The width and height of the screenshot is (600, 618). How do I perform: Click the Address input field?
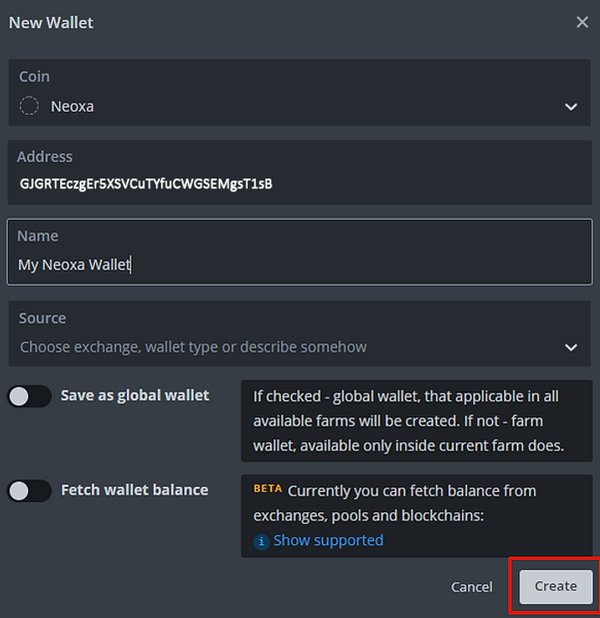coord(300,173)
